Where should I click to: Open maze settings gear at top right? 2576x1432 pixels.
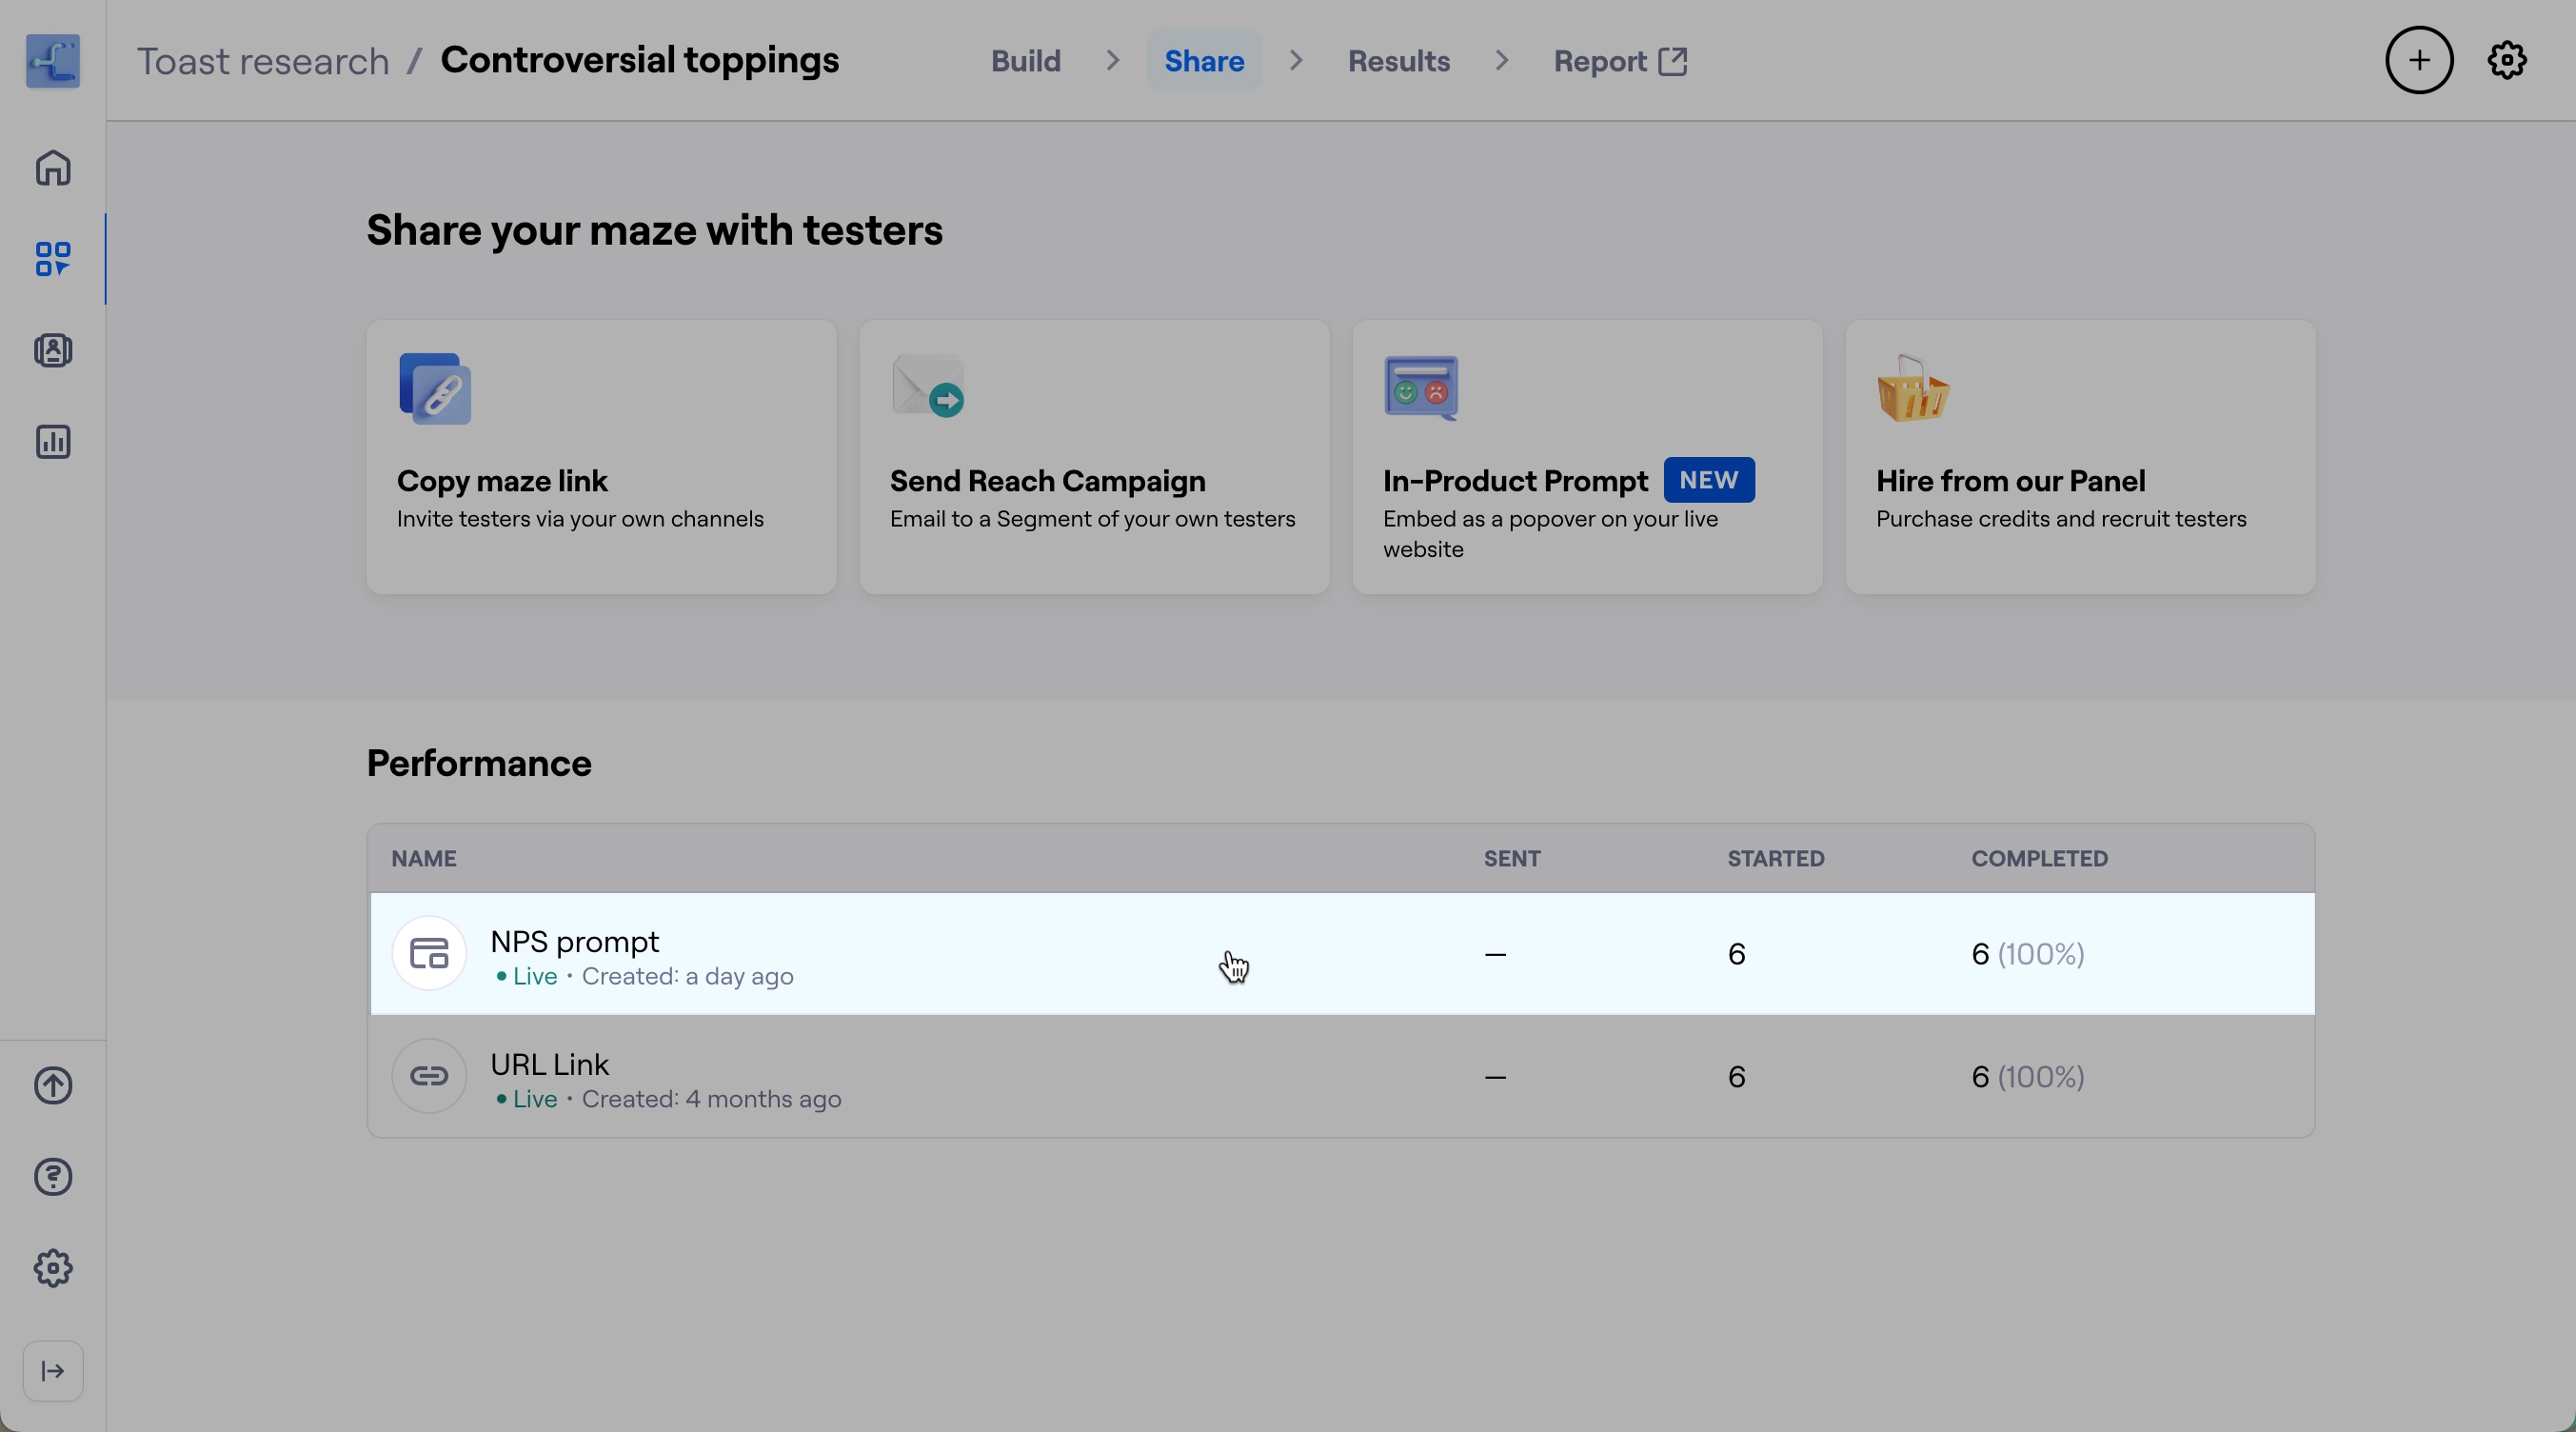(2507, 61)
